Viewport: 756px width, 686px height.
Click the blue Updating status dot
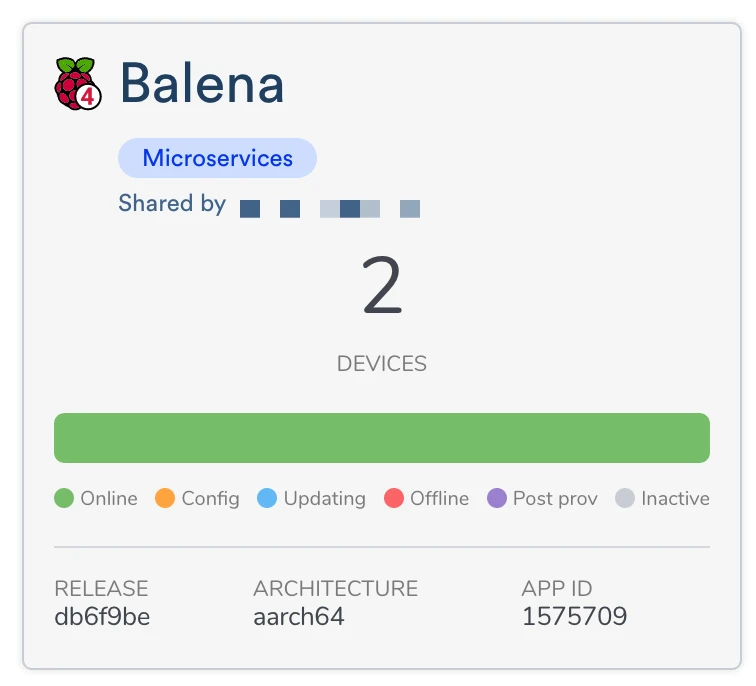tap(267, 498)
